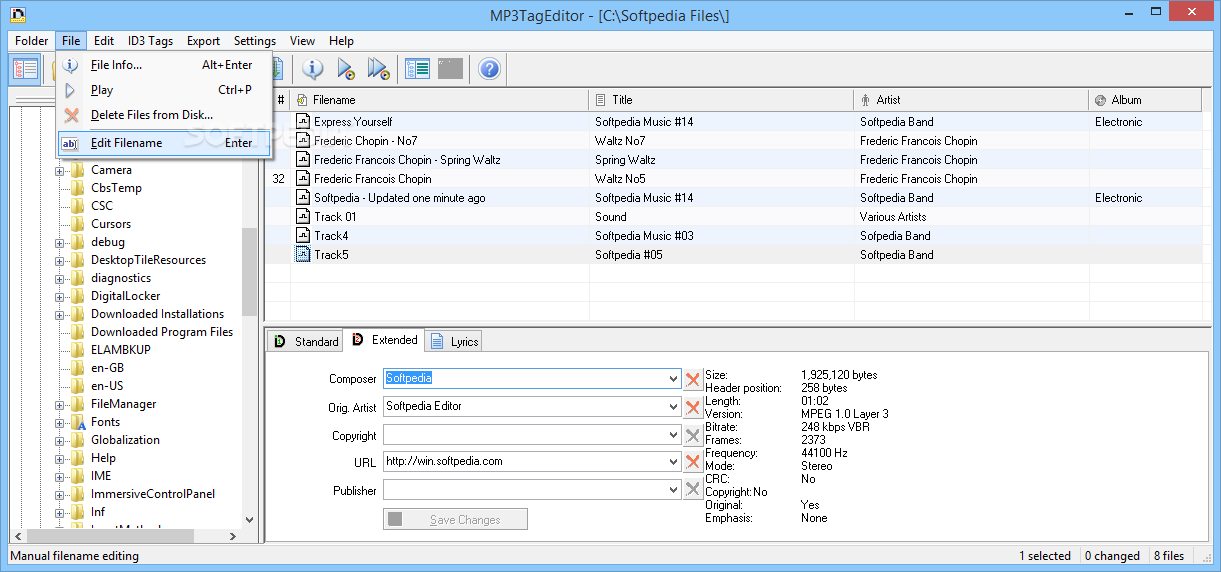Click the file icon beside Track5

[x=303, y=254]
